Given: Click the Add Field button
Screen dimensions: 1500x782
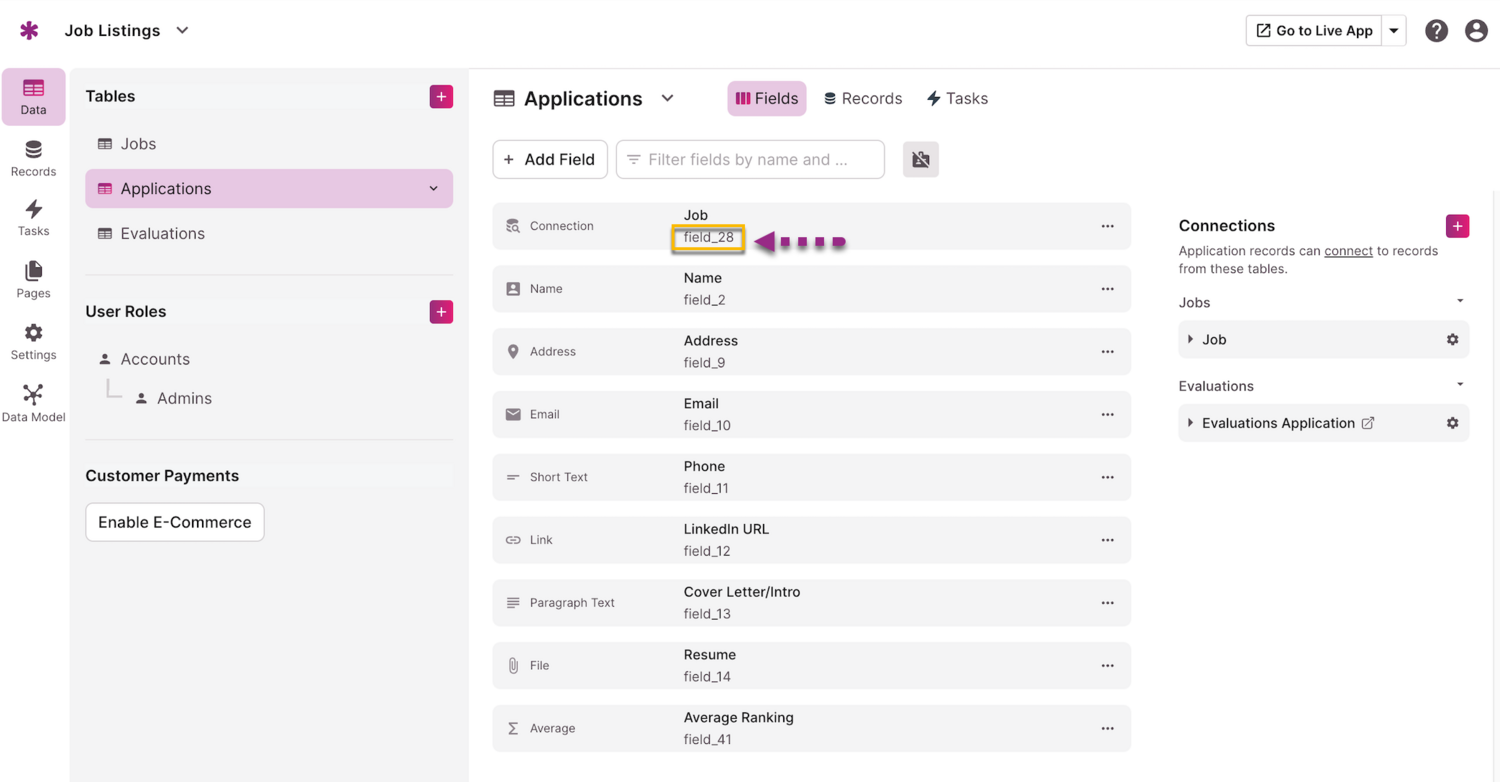Looking at the screenshot, I should (550, 160).
